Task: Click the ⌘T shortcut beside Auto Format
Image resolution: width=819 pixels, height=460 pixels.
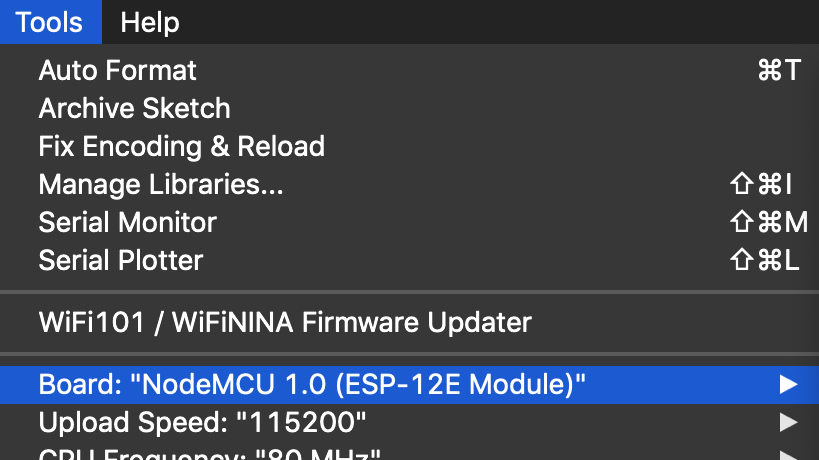Action: point(779,70)
